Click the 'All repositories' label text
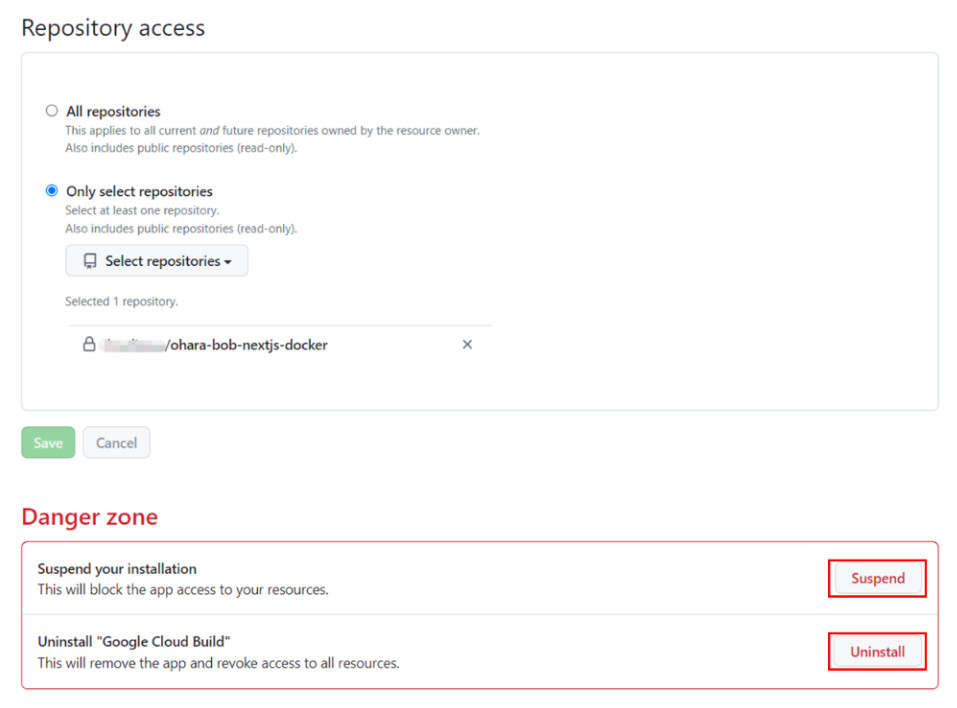Image resolution: width=957 pixels, height=708 pixels. click(113, 111)
